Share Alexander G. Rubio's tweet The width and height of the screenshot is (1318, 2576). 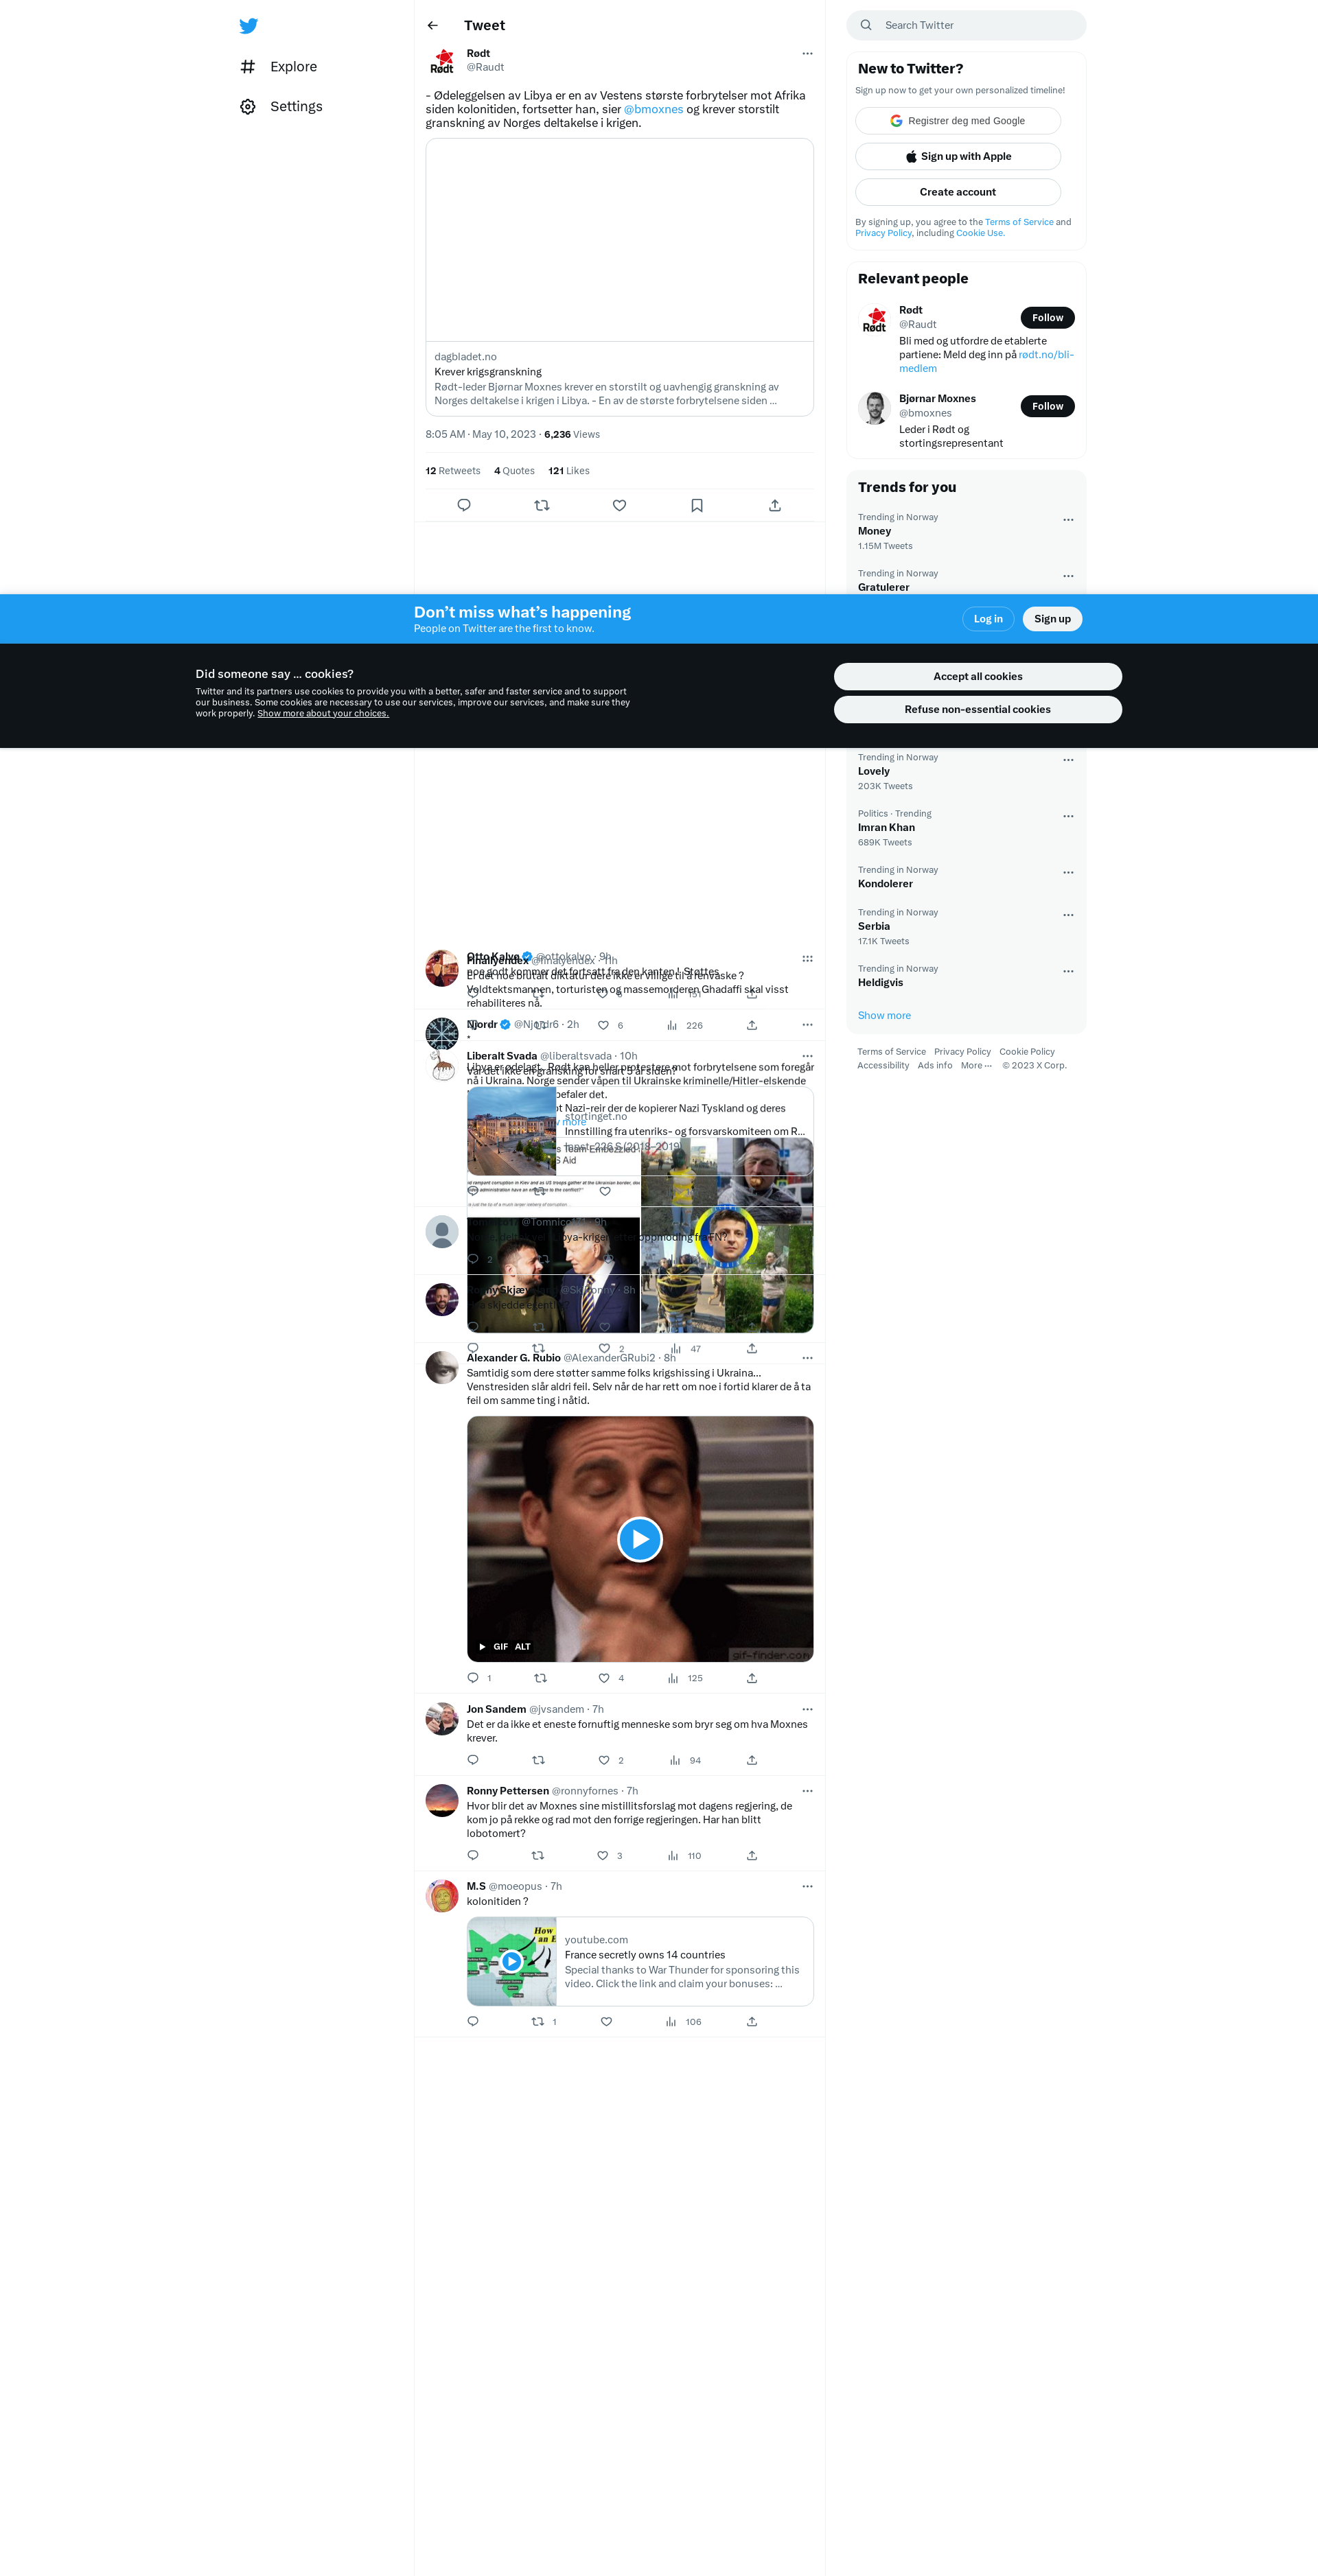click(x=752, y=1678)
